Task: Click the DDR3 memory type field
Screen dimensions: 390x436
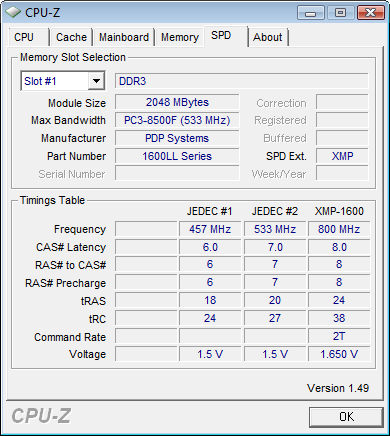Action: tap(242, 81)
